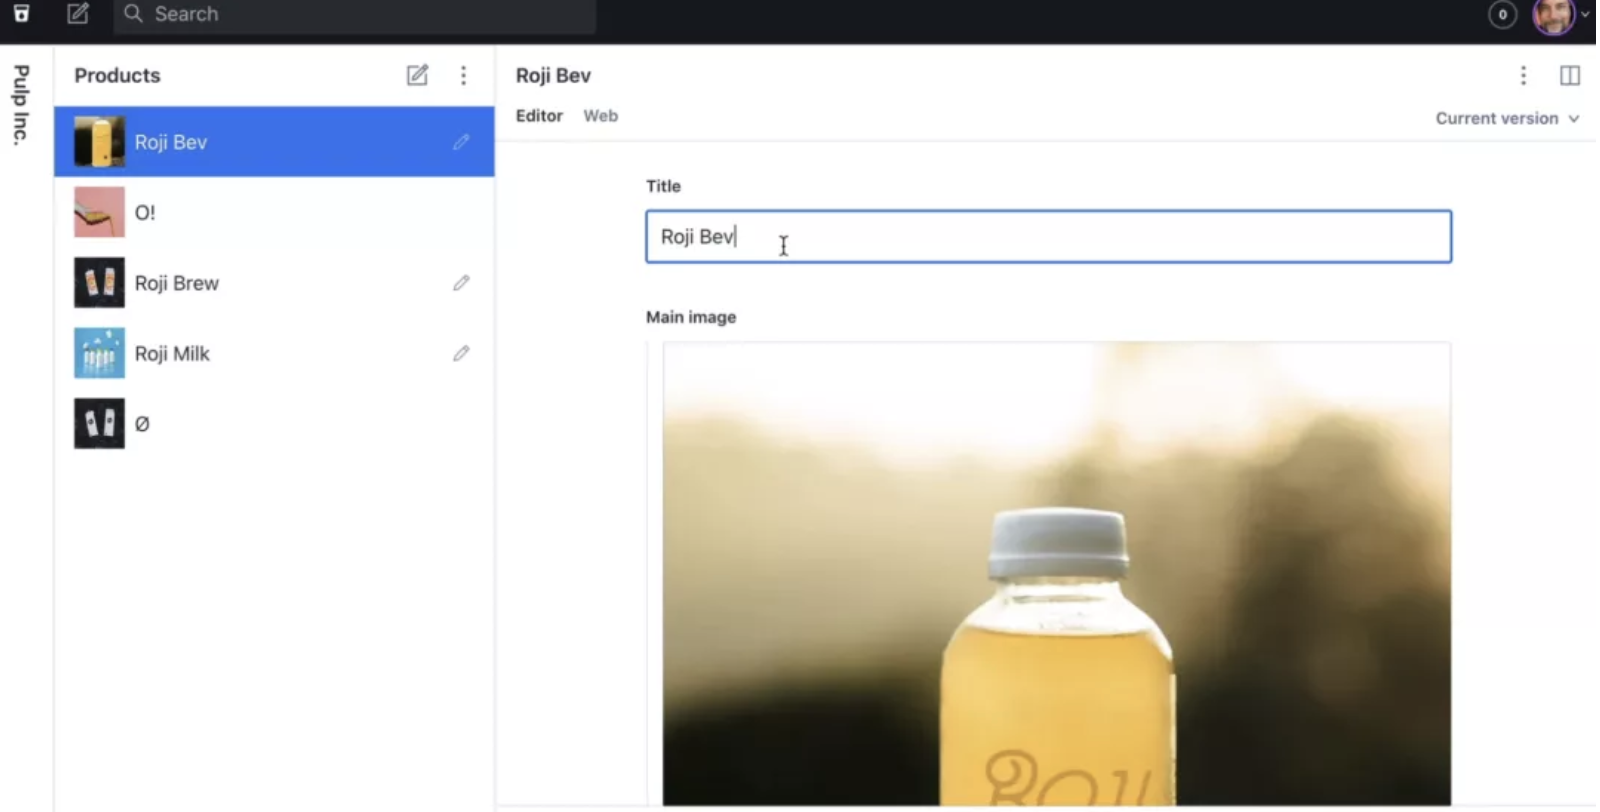Click into the Title input field
The image size is (1600, 812).
1049,237
